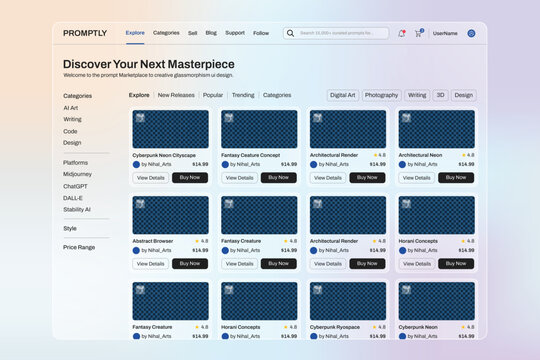Click author avatar on Abstract Browser card
Screen dimensions: 540x360
point(136,250)
